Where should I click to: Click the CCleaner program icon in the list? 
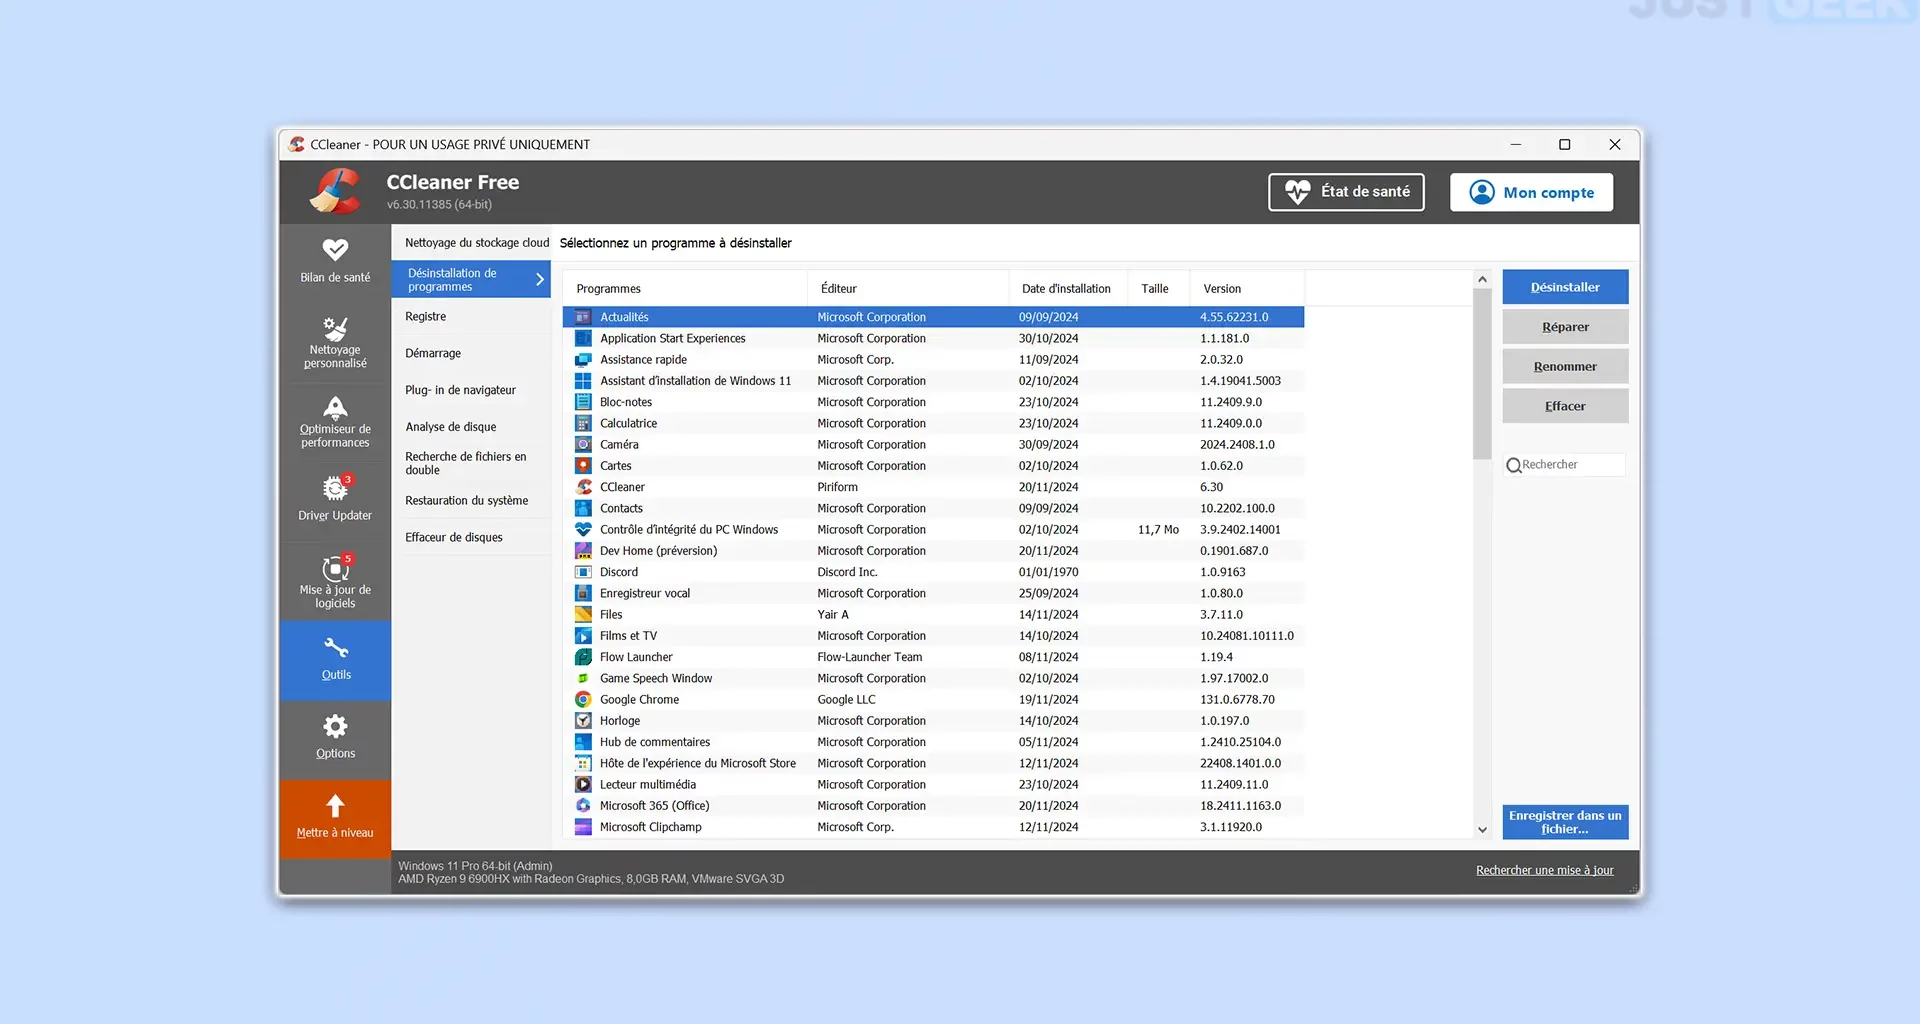(x=583, y=487)
